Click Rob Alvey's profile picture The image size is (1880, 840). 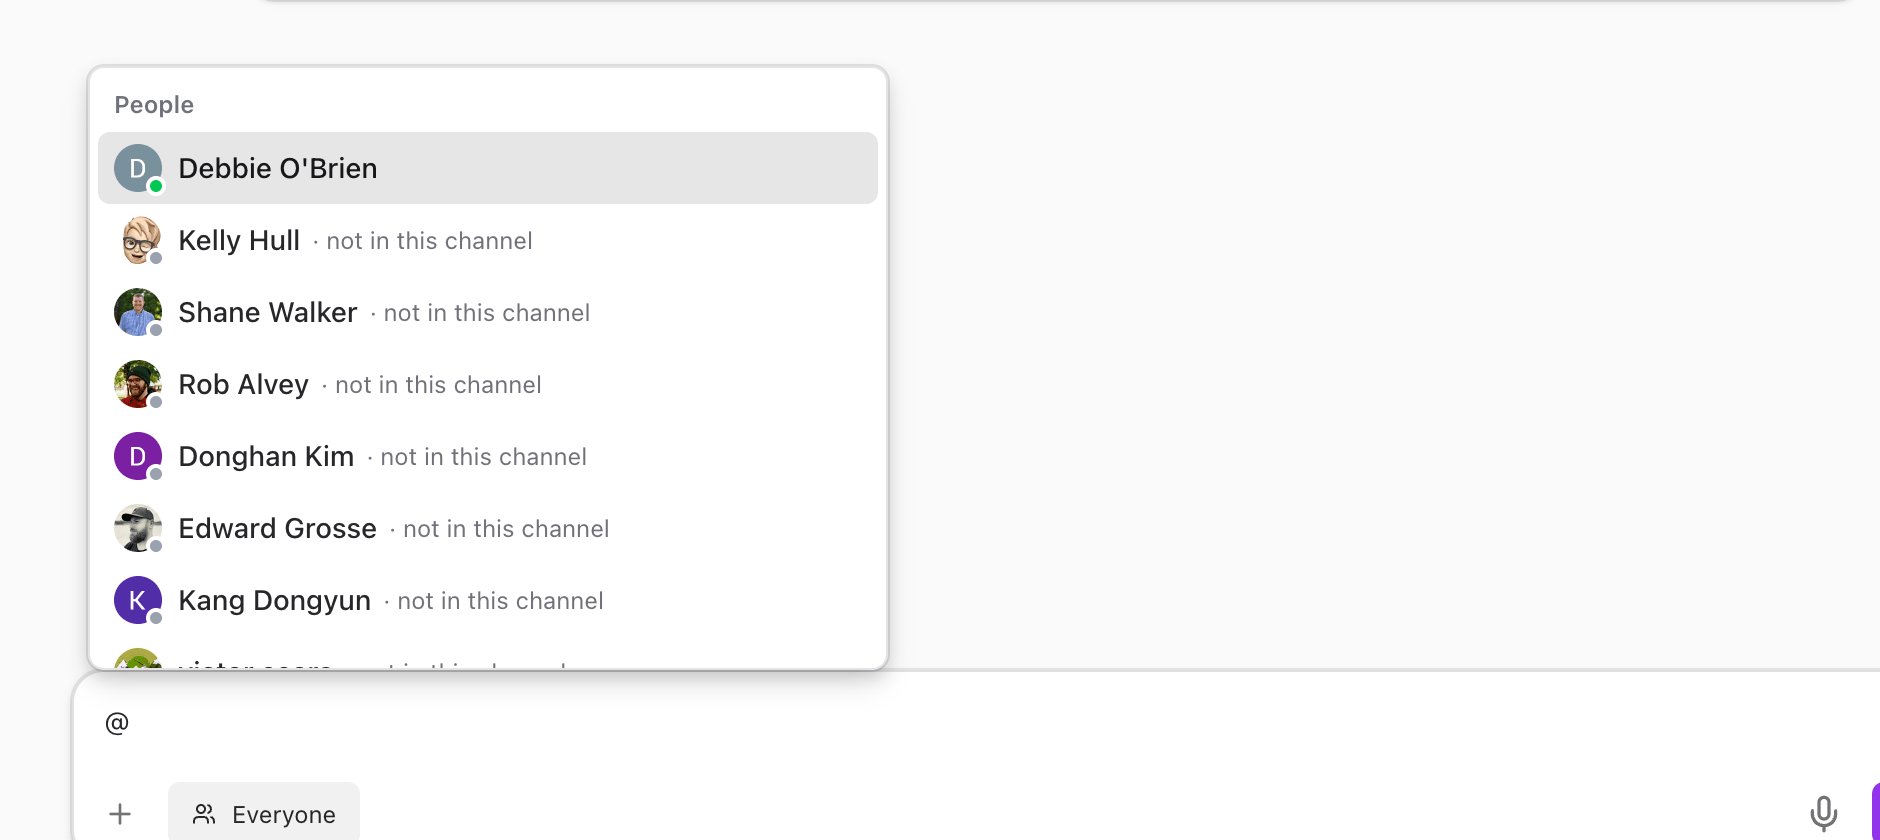pyautogui.click(x=138, y=384)
